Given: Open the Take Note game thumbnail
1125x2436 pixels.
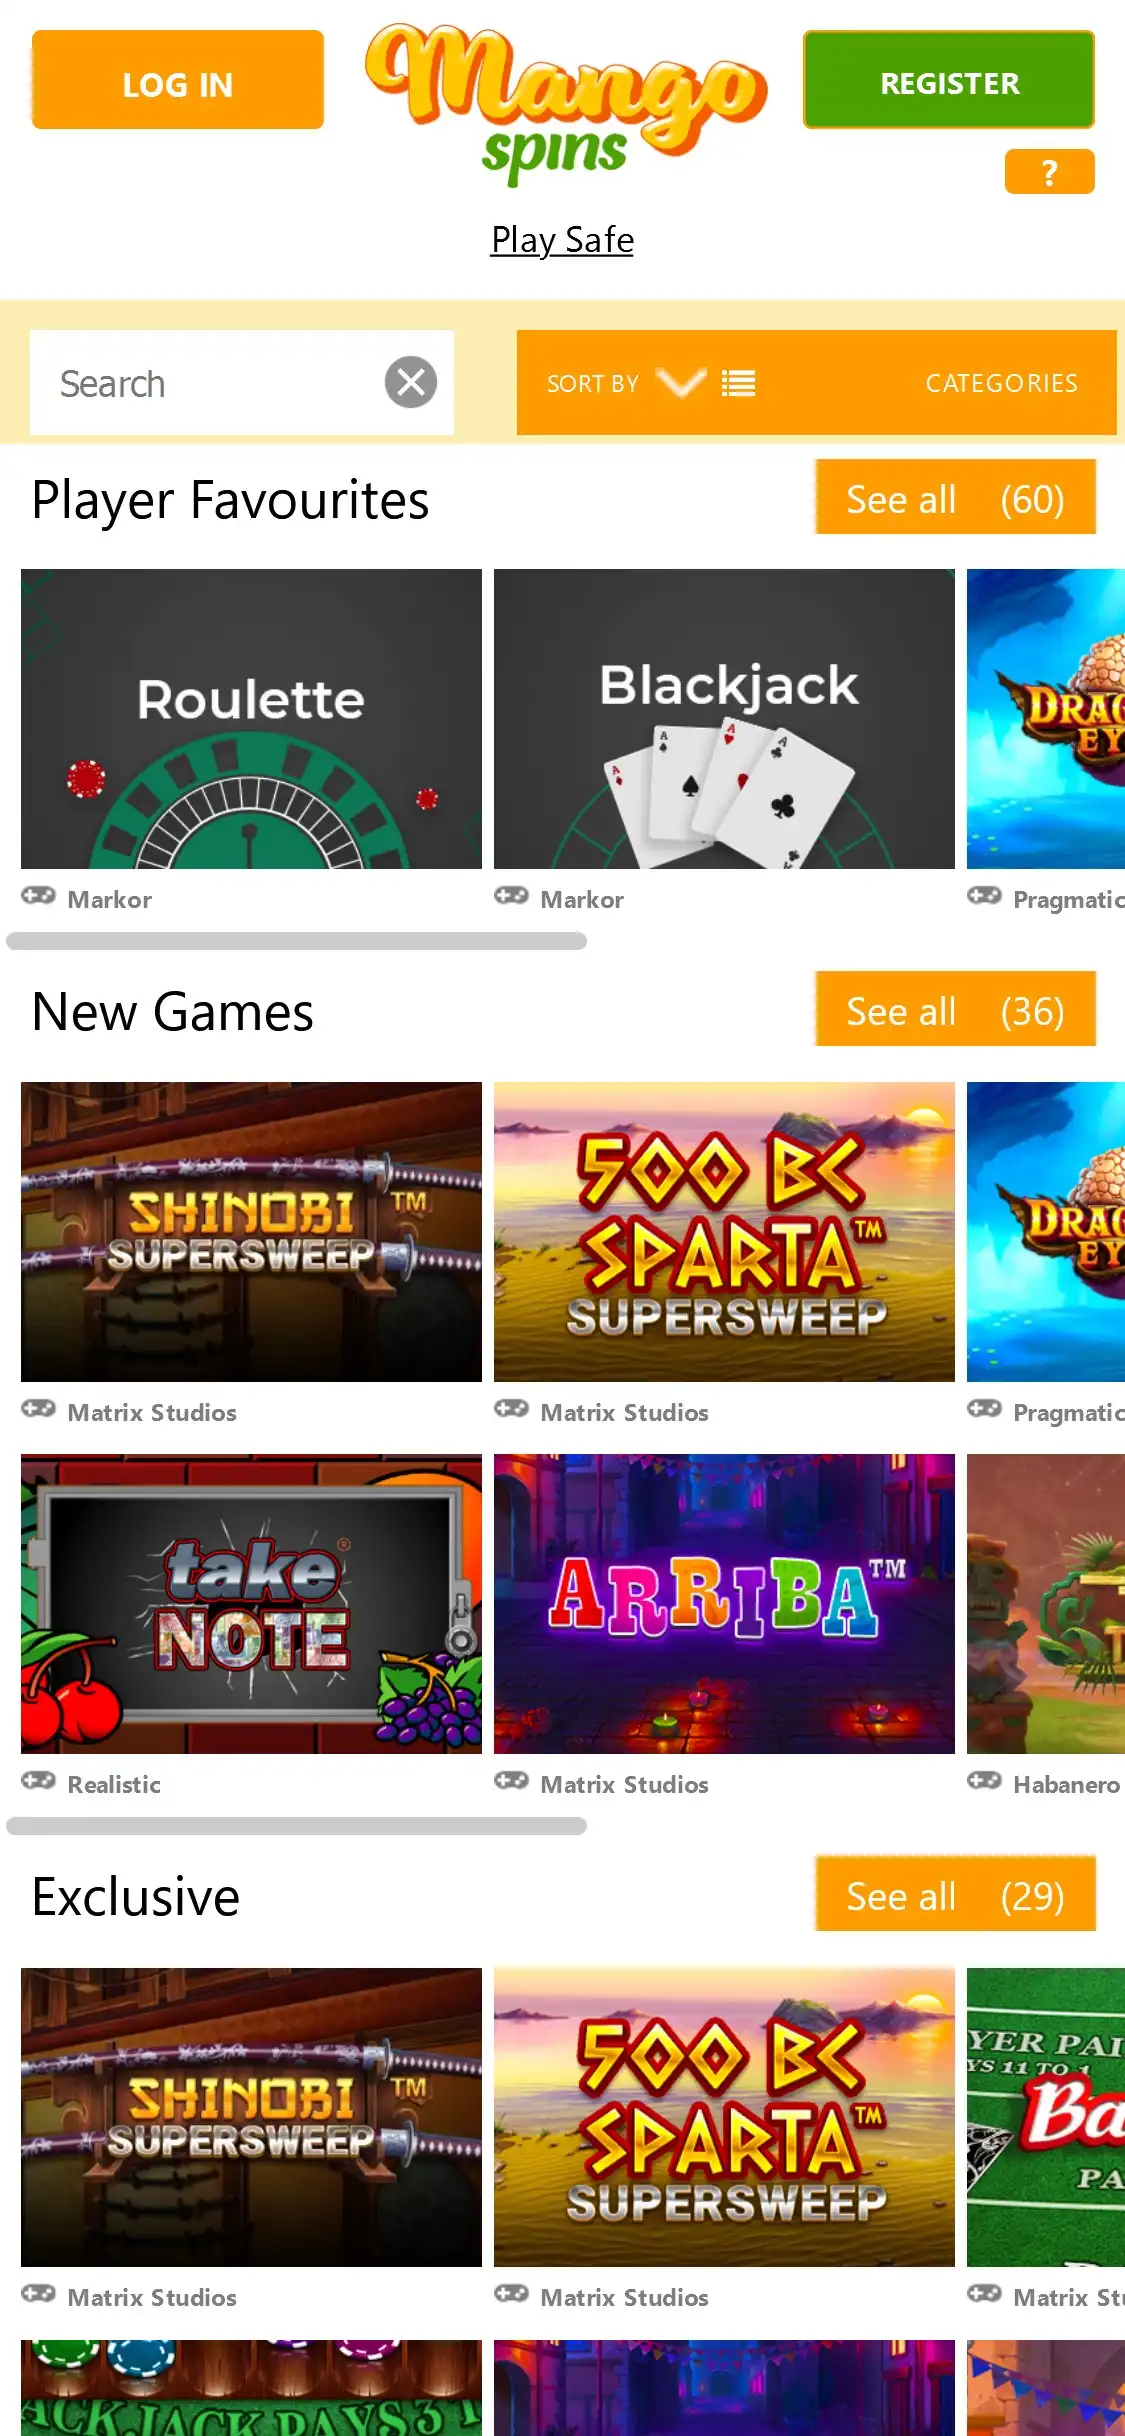Looking at the screenshot, I should click(x=251, y=1604).
